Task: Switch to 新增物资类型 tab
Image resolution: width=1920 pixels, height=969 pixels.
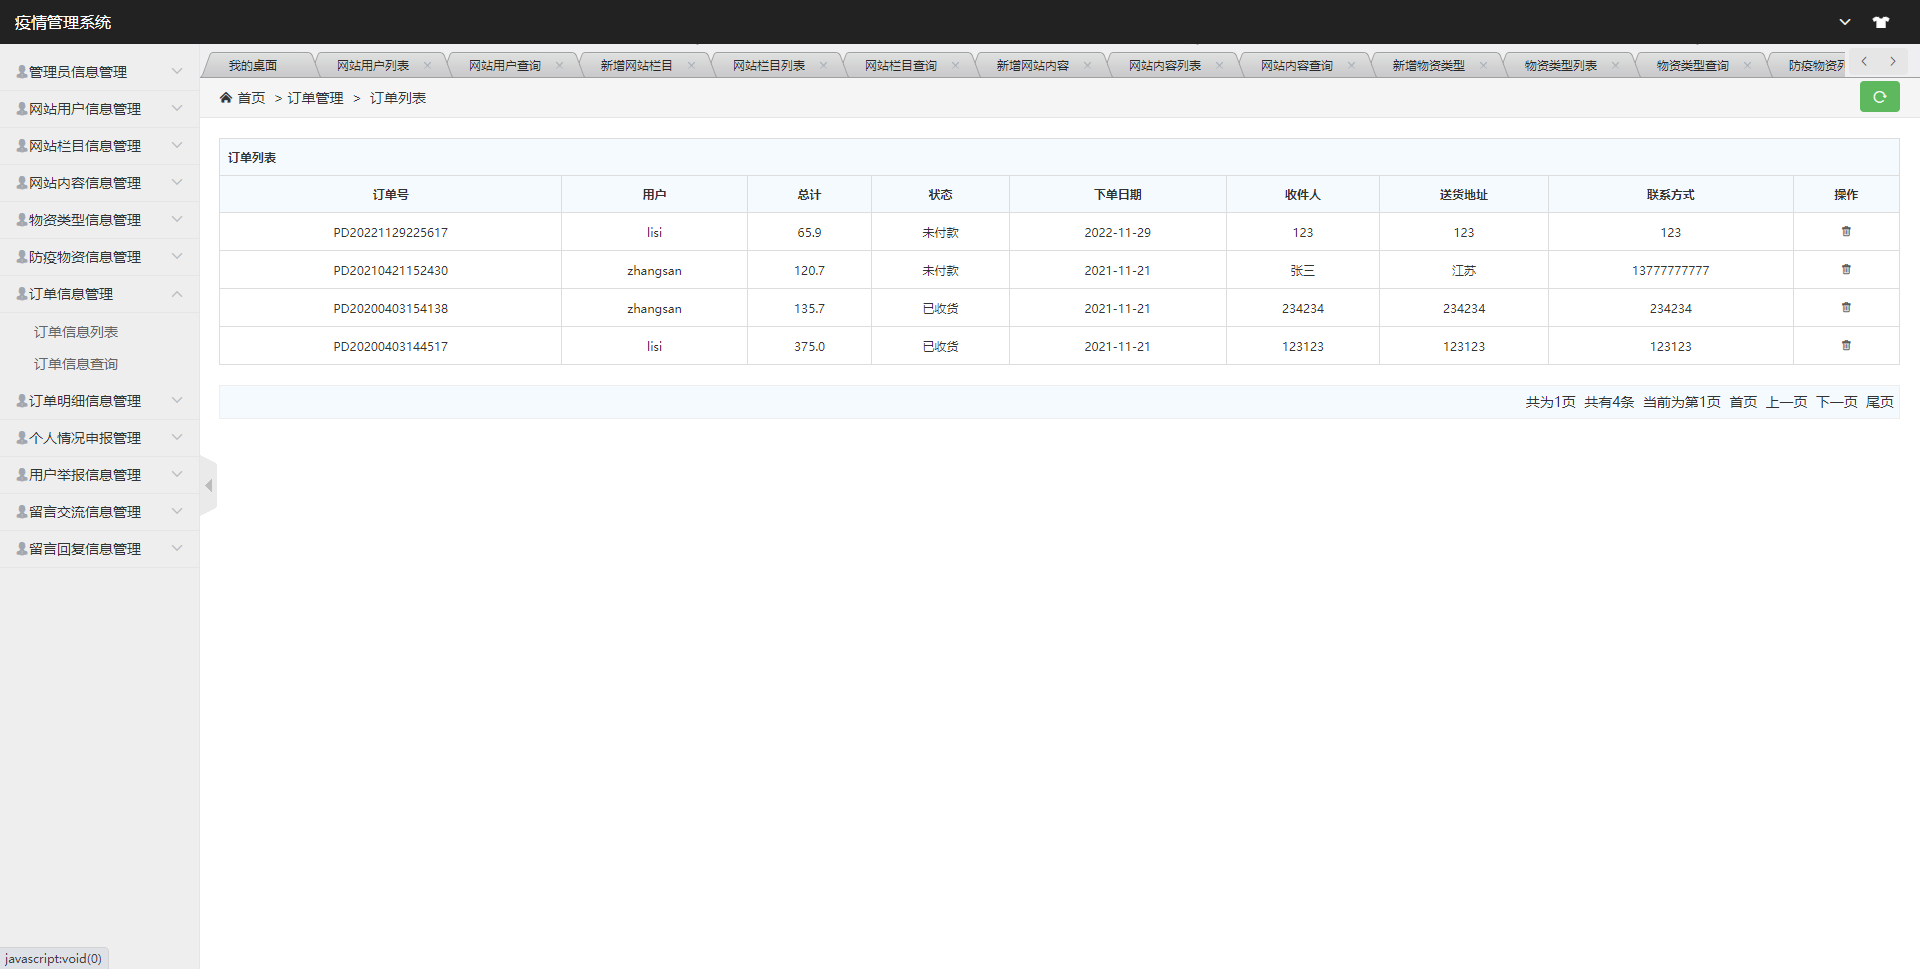Action: [x=1429, y=66]
